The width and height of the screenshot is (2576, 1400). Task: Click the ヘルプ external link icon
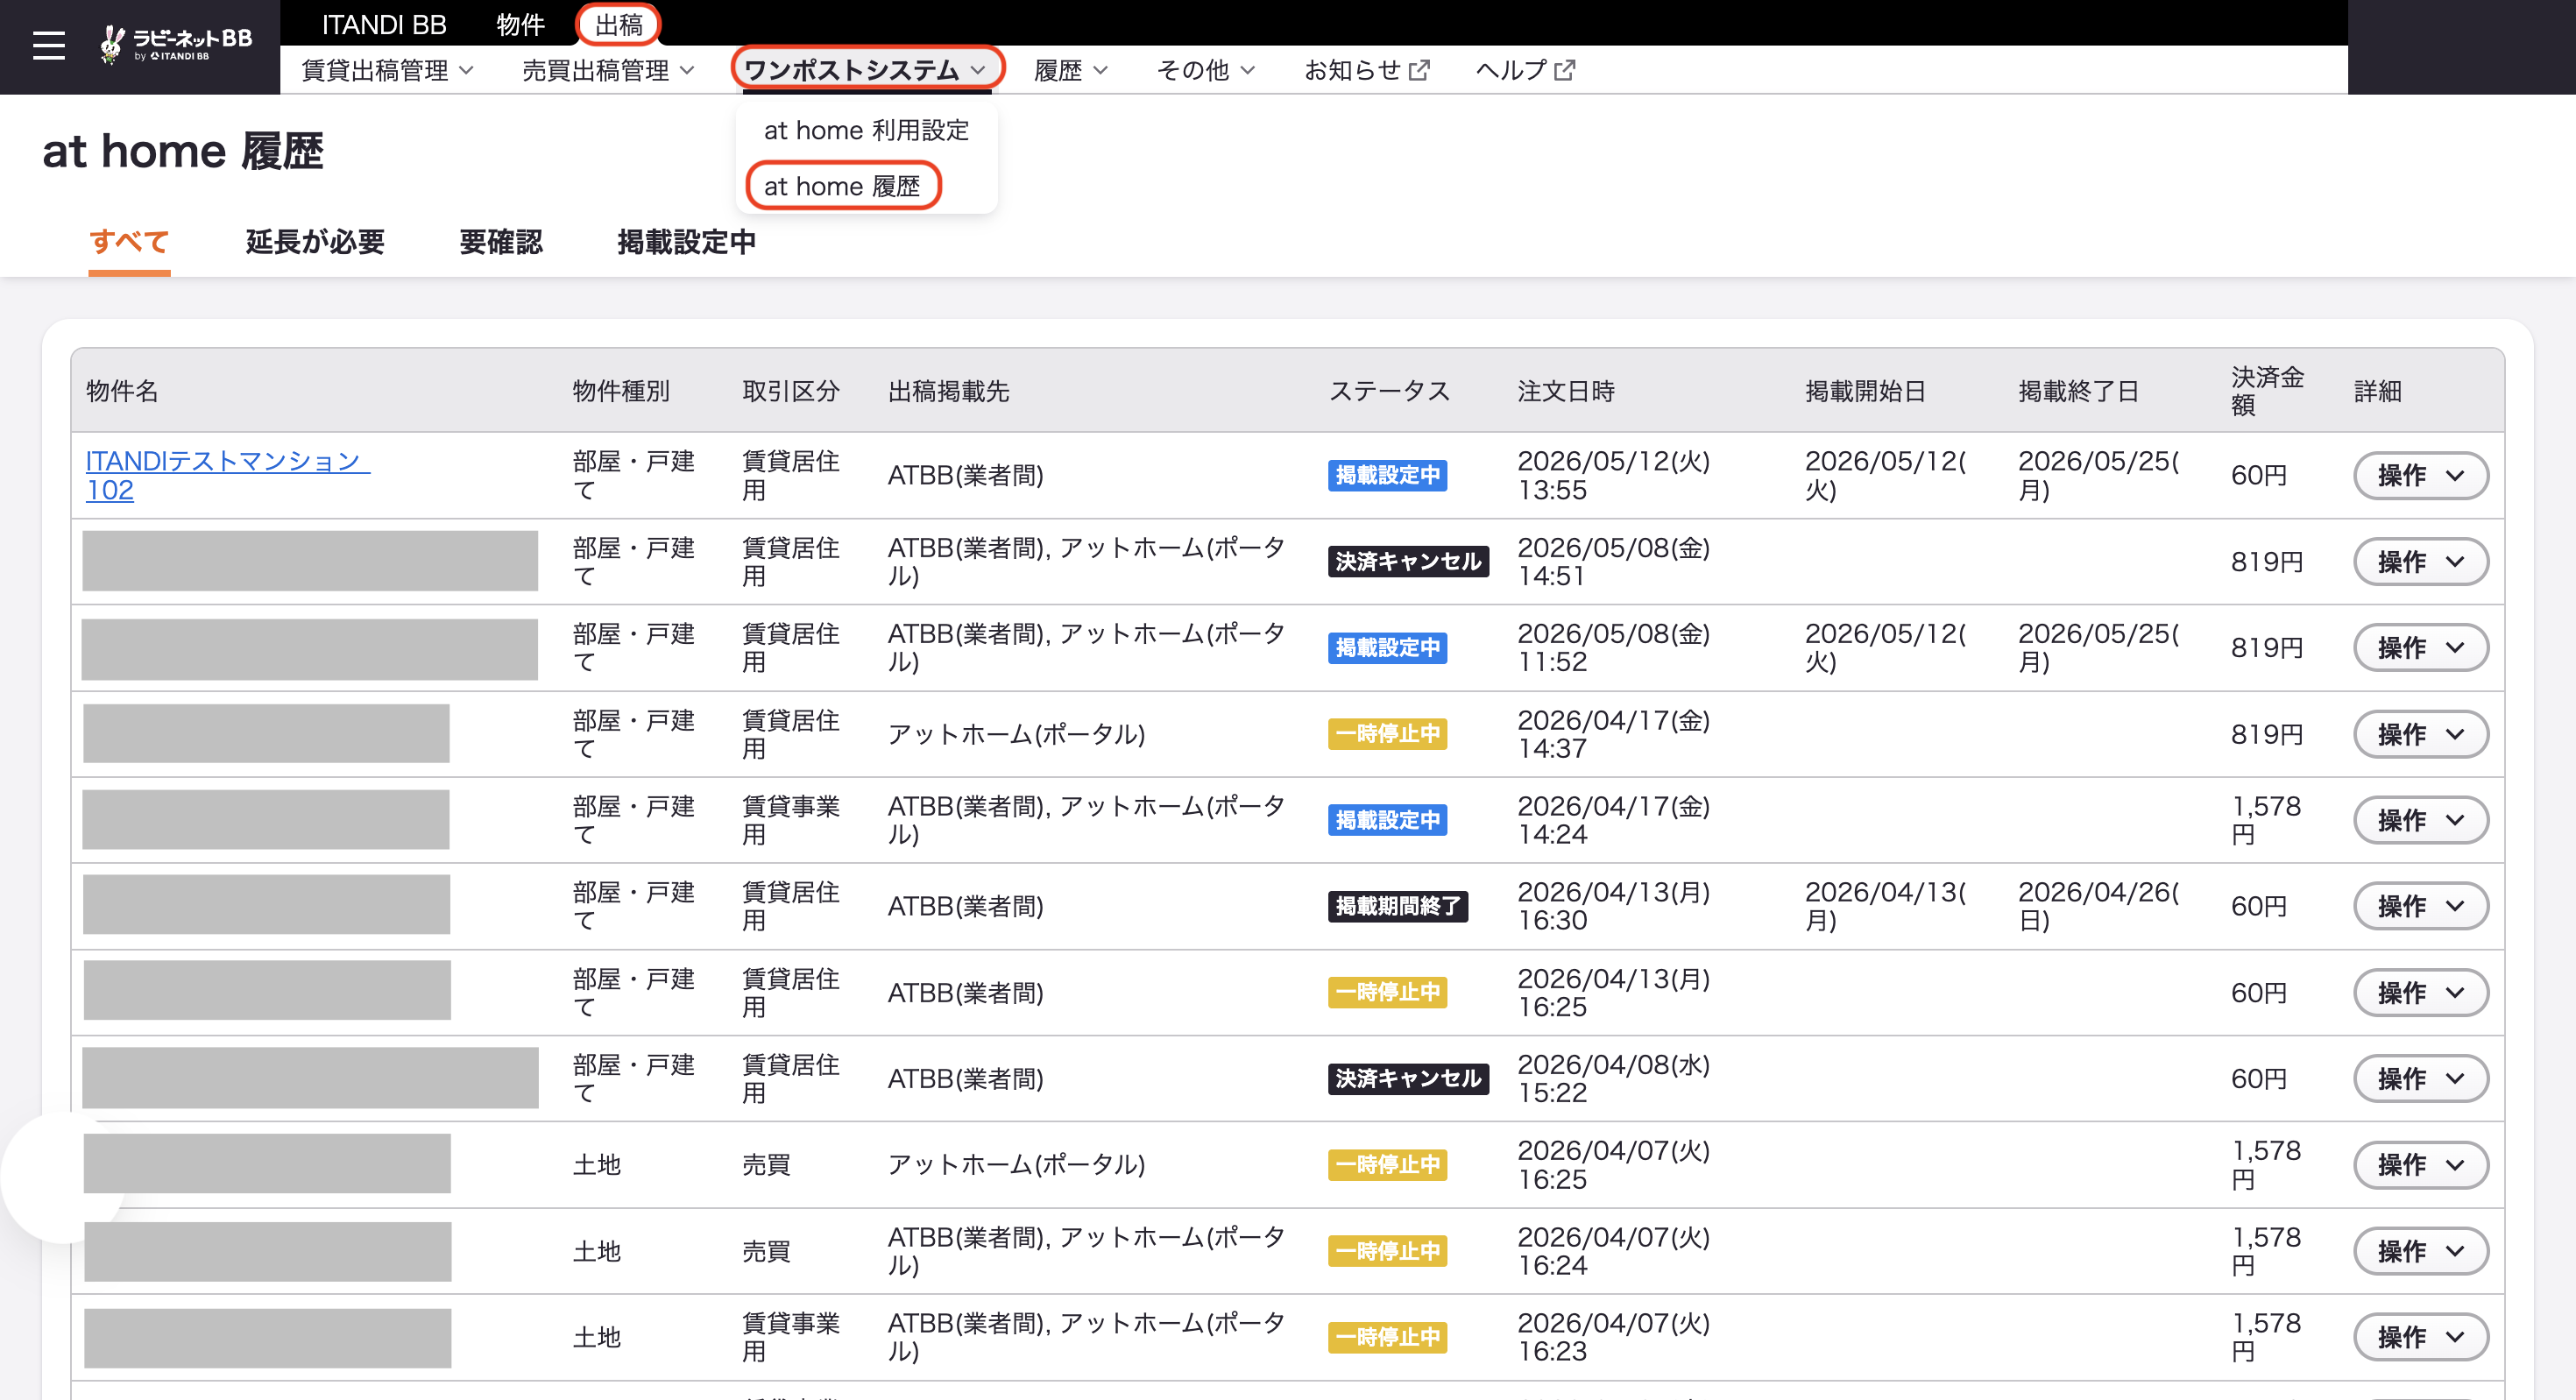(1564, 70)
